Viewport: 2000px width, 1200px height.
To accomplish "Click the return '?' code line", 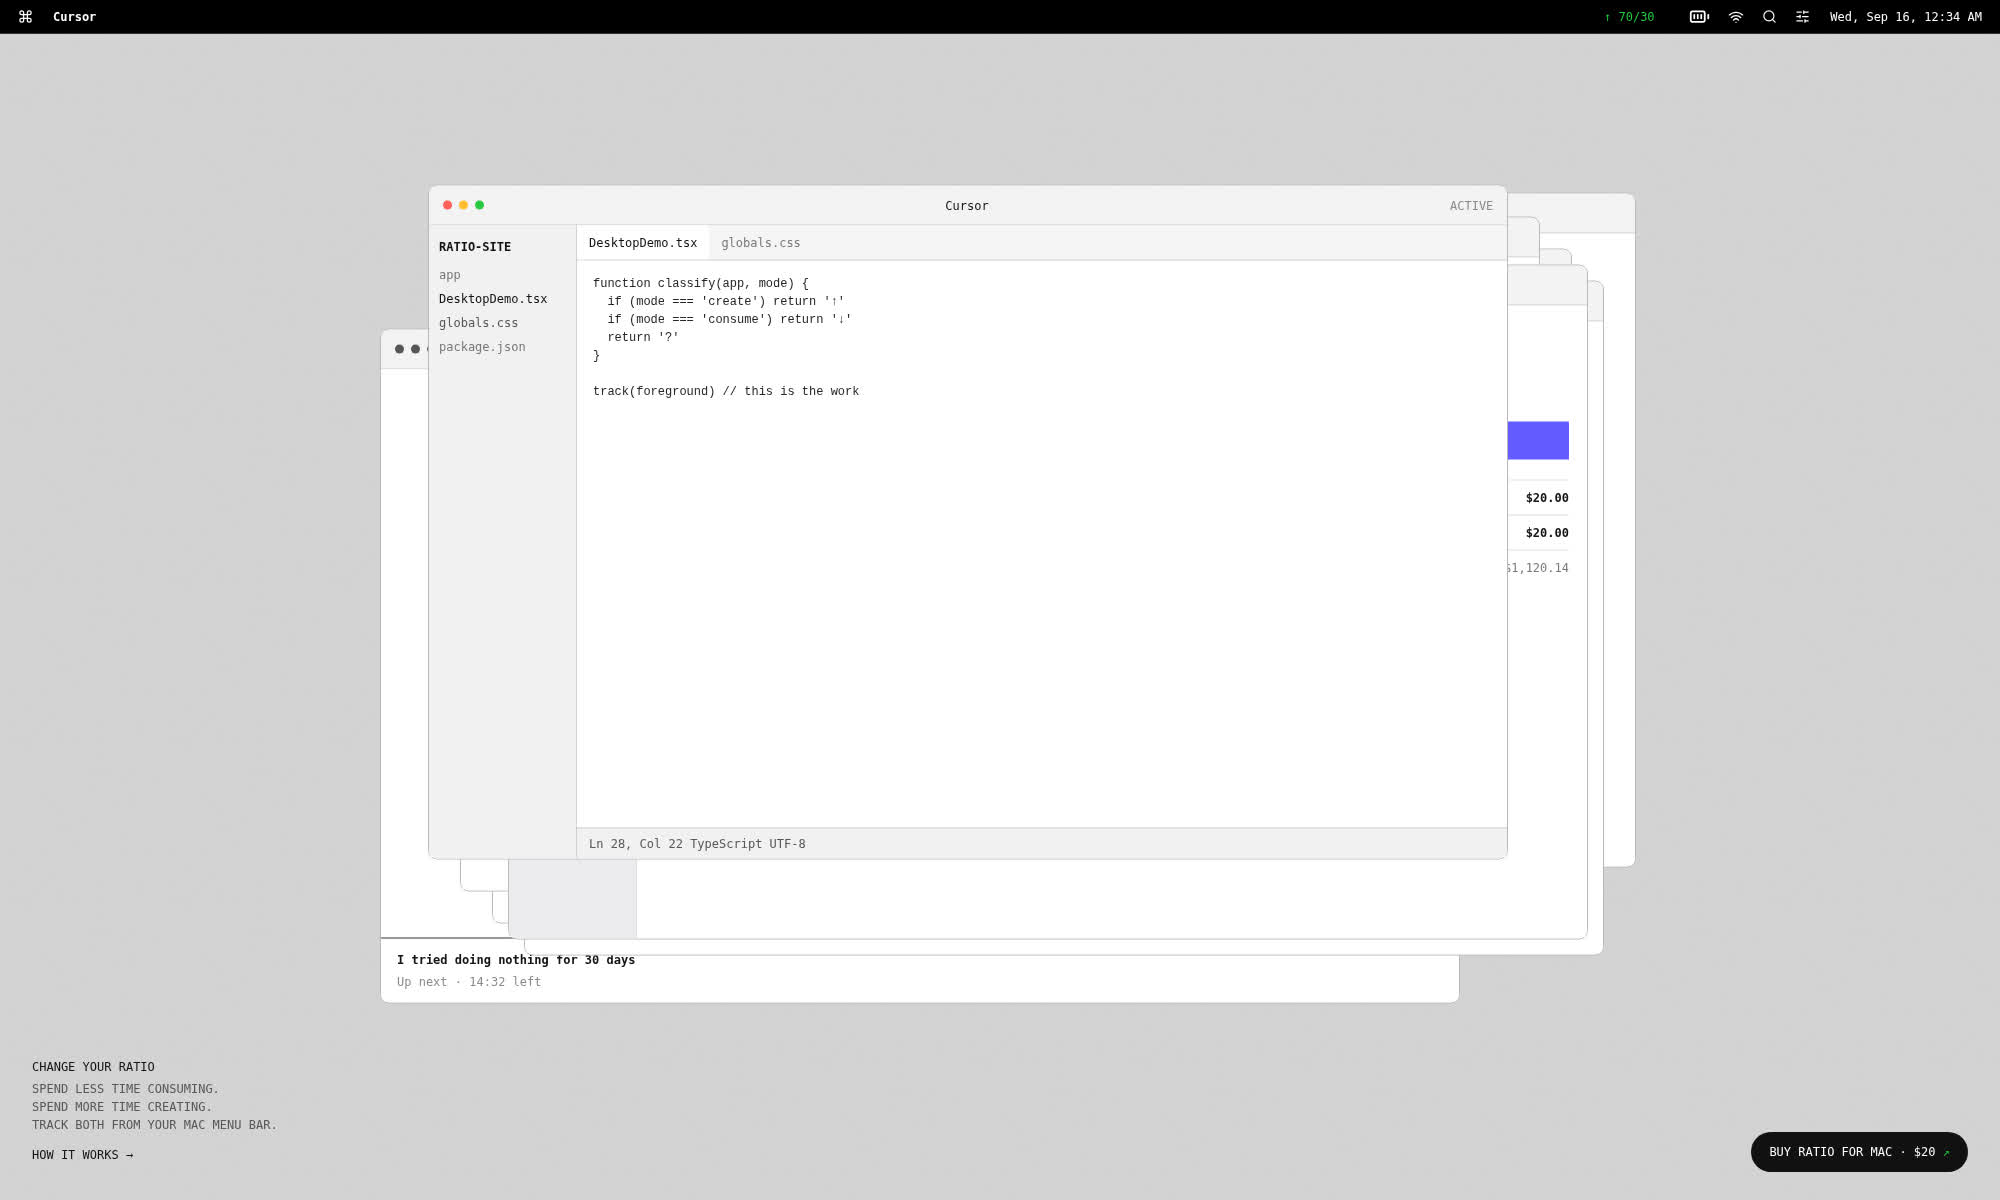I will 643,337.
